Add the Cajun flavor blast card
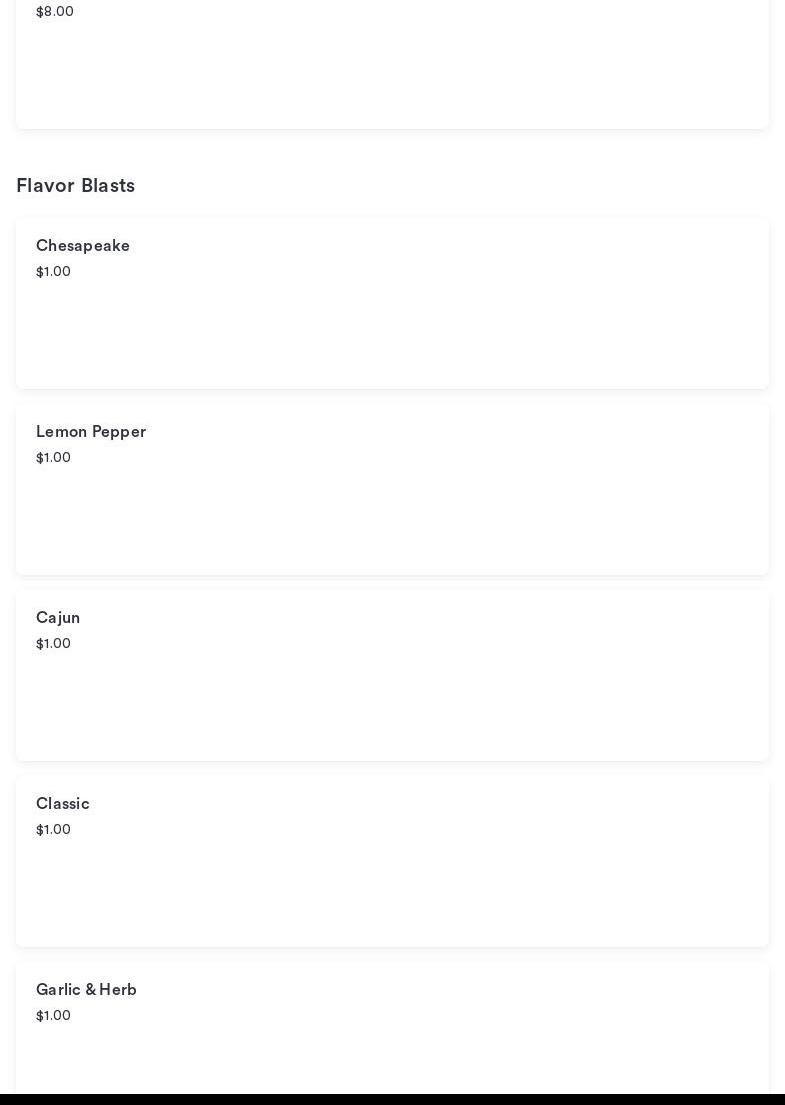This screenshot has height=1105, width=785. tap(392, 675)
